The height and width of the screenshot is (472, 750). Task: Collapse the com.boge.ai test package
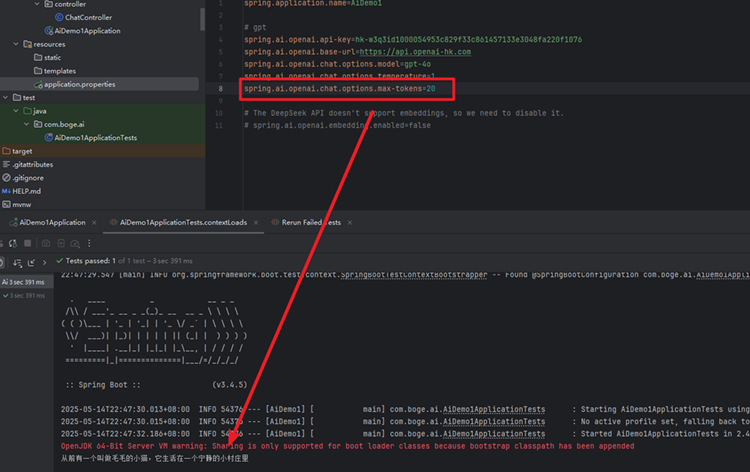tap(25, 124)
